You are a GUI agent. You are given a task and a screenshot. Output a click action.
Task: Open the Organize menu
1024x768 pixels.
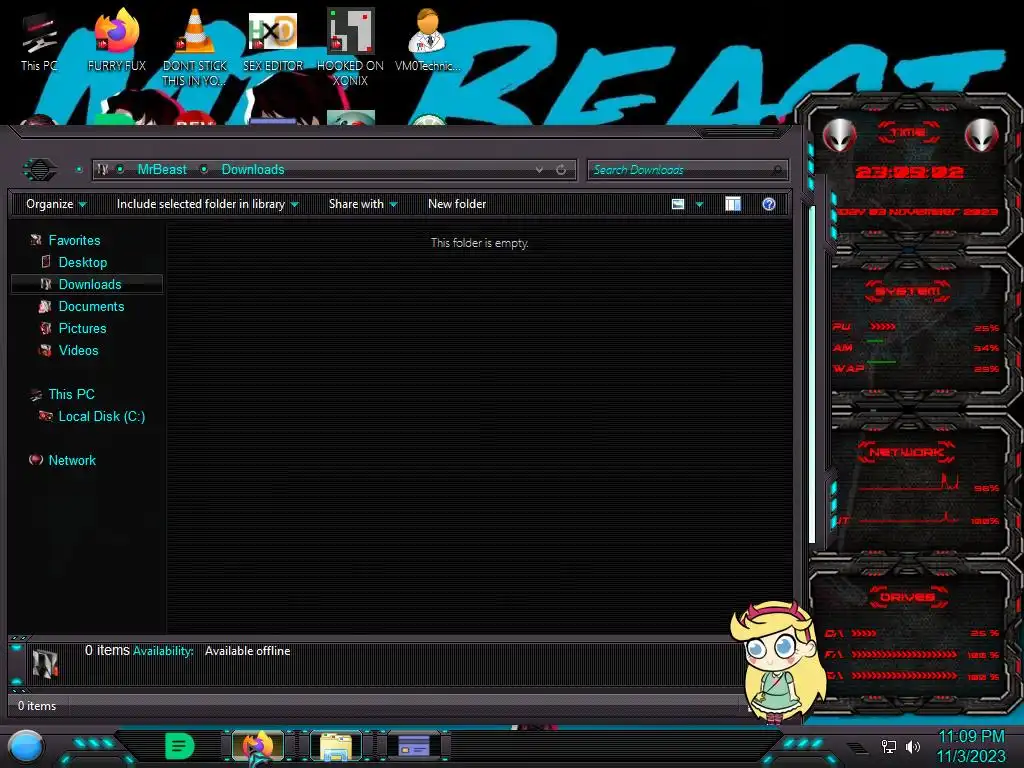click(56, 204)
